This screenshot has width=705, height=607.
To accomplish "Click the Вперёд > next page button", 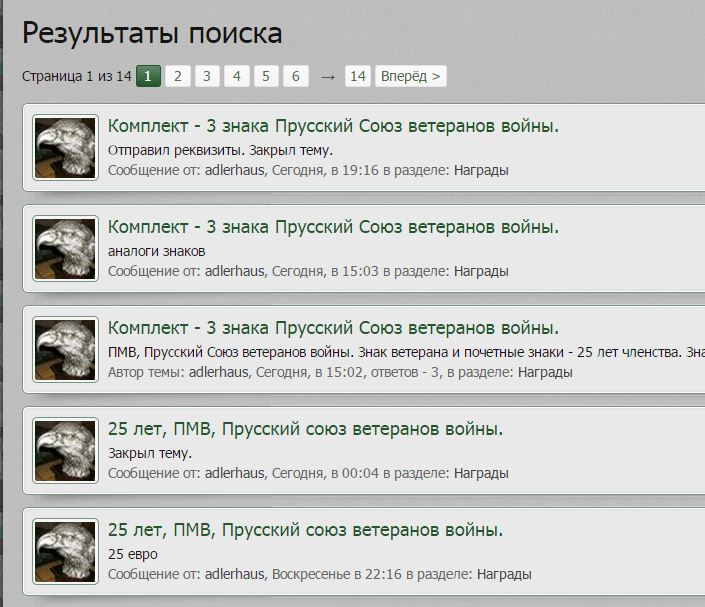I will 411,76.
